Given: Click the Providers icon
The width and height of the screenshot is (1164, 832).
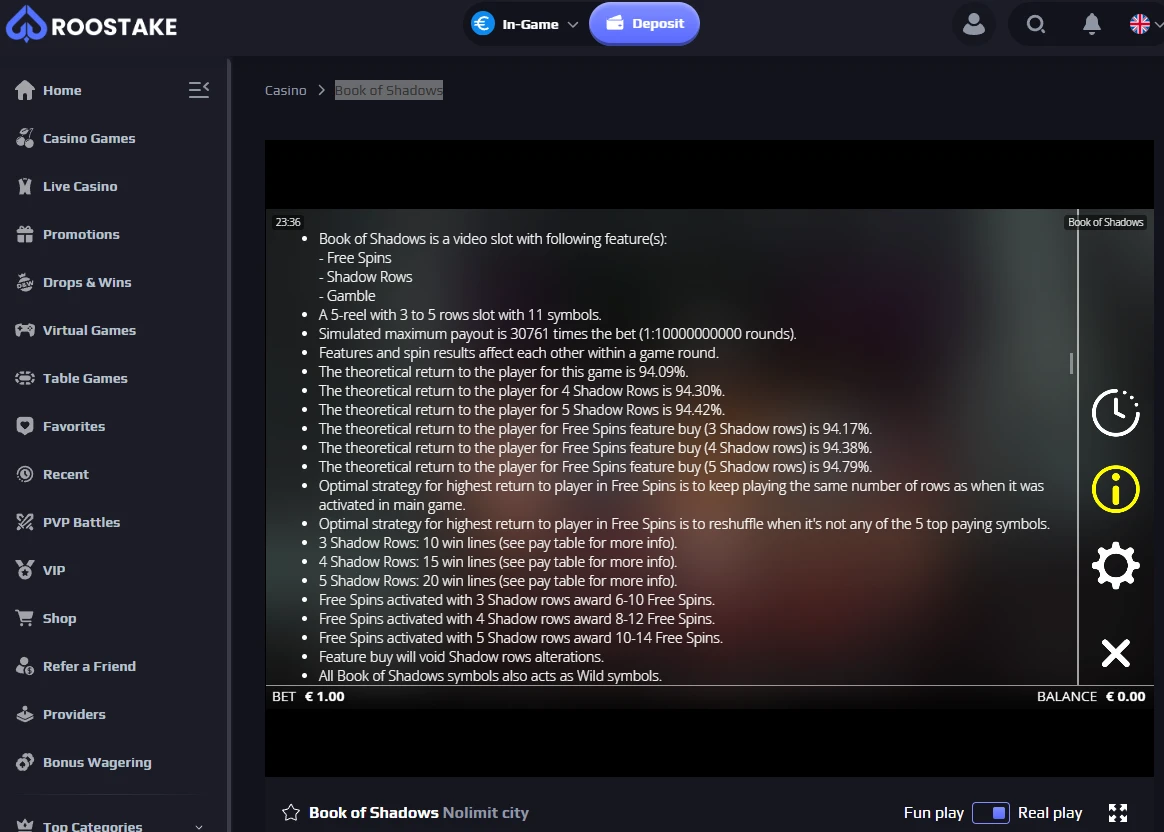Looking at the screenshot, I should click(x=24, y=714).
